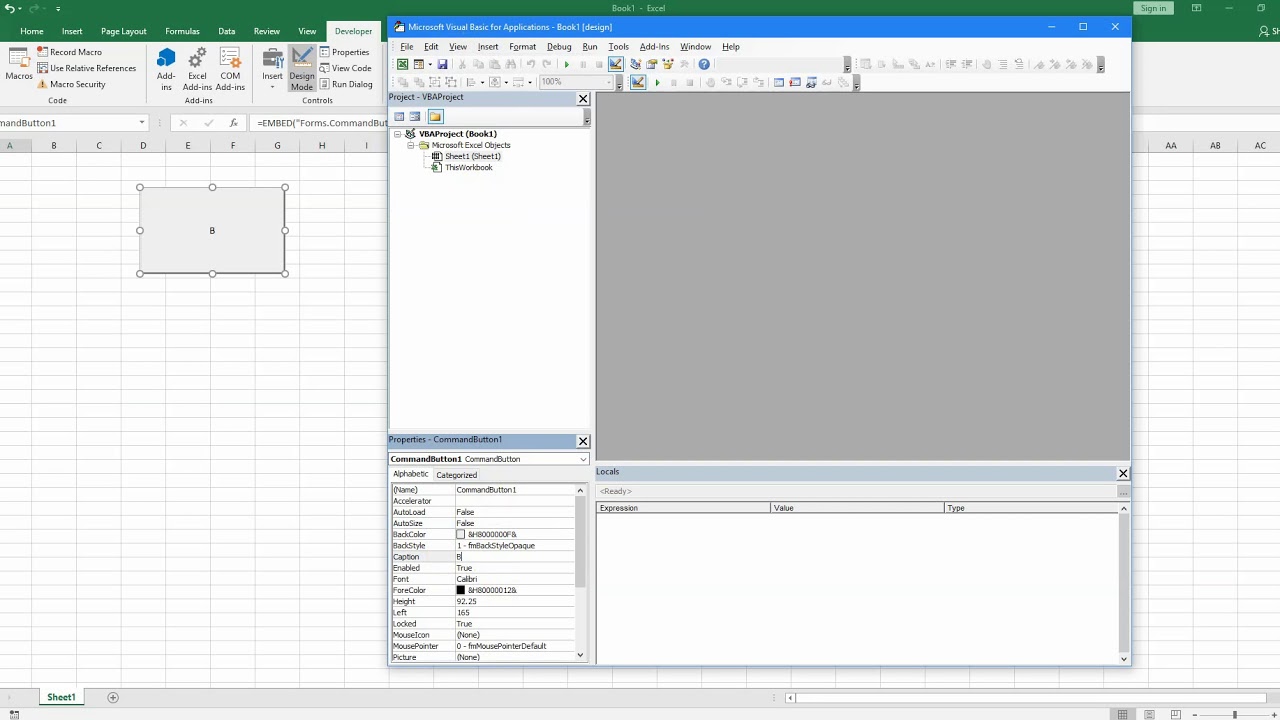This screenshot has width=1280, height=720.
Task: Click the new sheet plus button
Action: tap(113, 697)
